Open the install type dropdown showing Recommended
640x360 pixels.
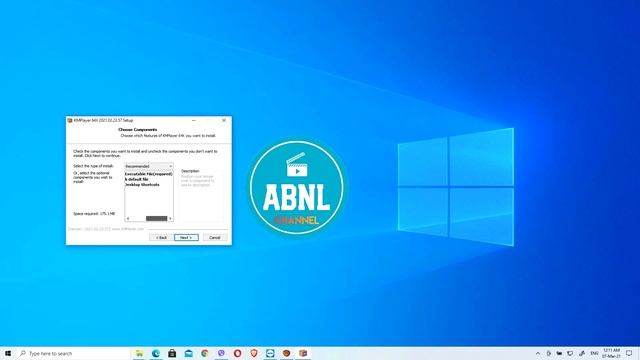149,166
